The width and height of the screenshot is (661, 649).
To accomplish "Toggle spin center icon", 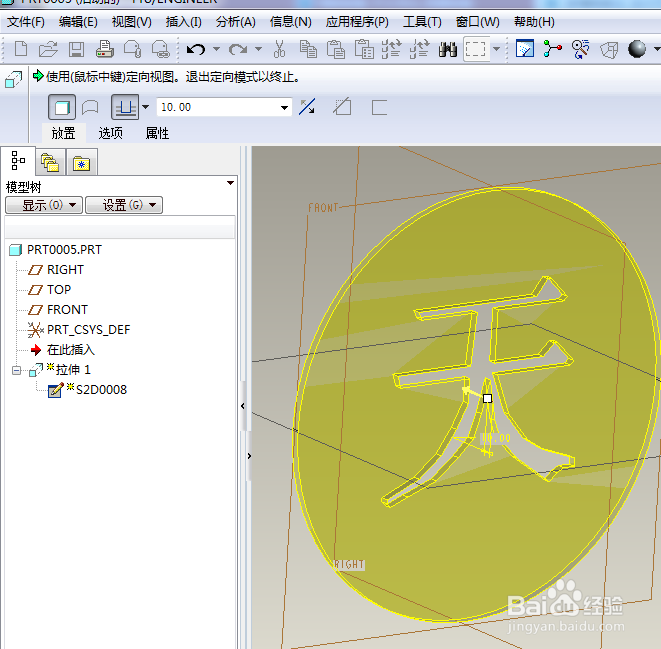I will point(553,49).
